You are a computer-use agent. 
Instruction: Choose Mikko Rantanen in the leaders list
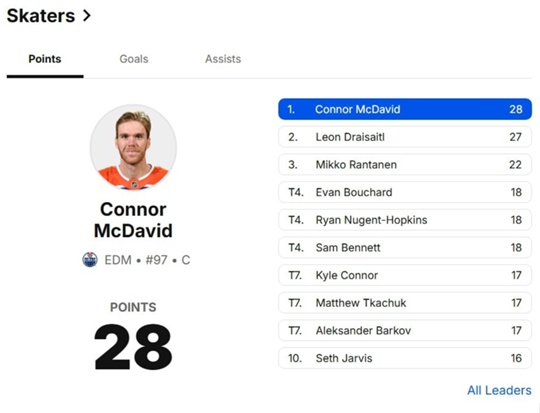(x=405, y=164)
